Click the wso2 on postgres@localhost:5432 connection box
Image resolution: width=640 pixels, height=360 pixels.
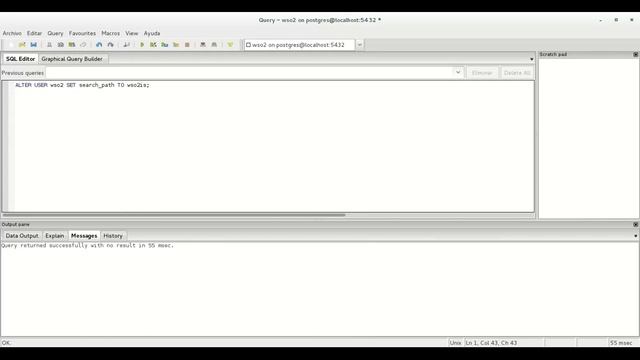point(300,45)
